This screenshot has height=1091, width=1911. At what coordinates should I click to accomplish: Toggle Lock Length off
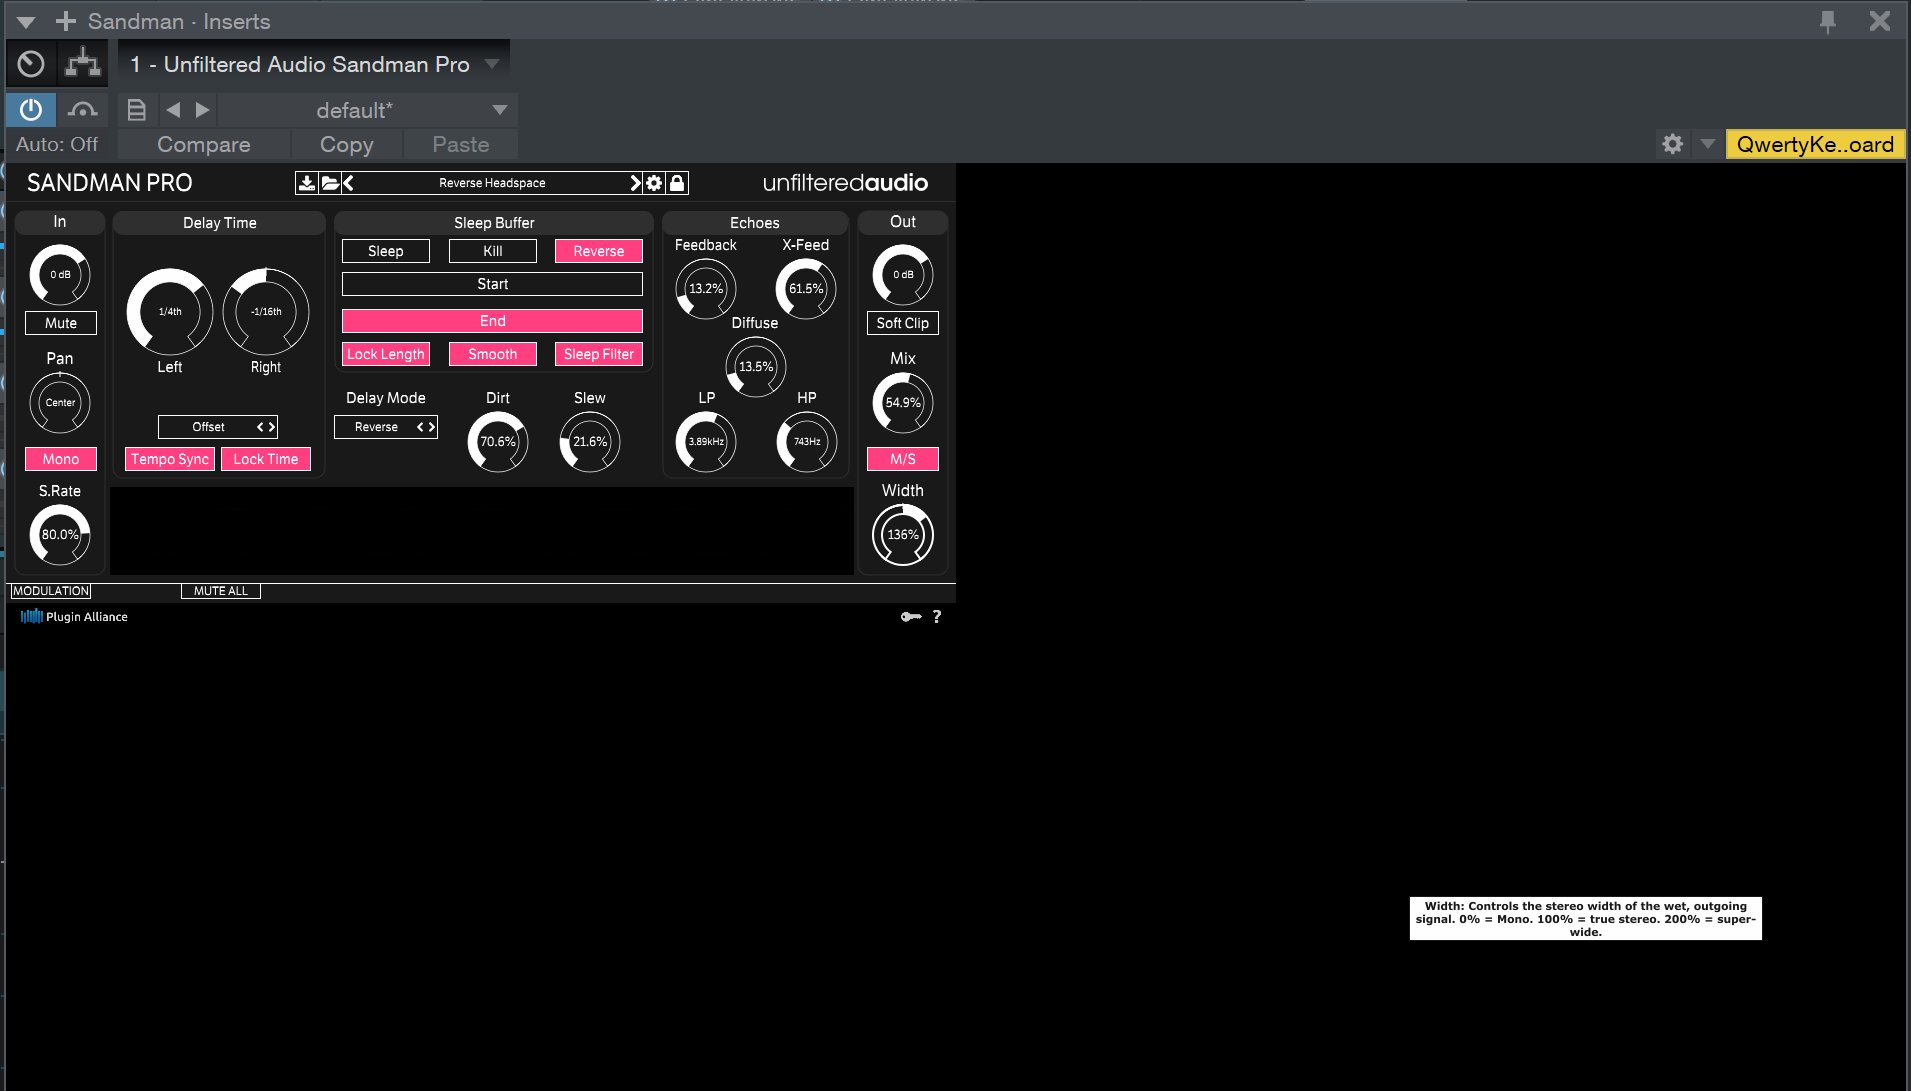pos(386,354)
